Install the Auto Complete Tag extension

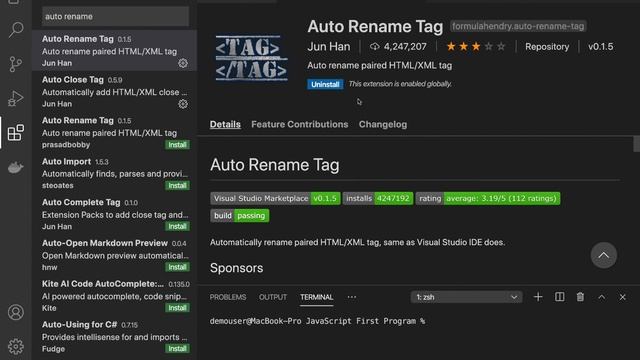(x=177, y=227)
